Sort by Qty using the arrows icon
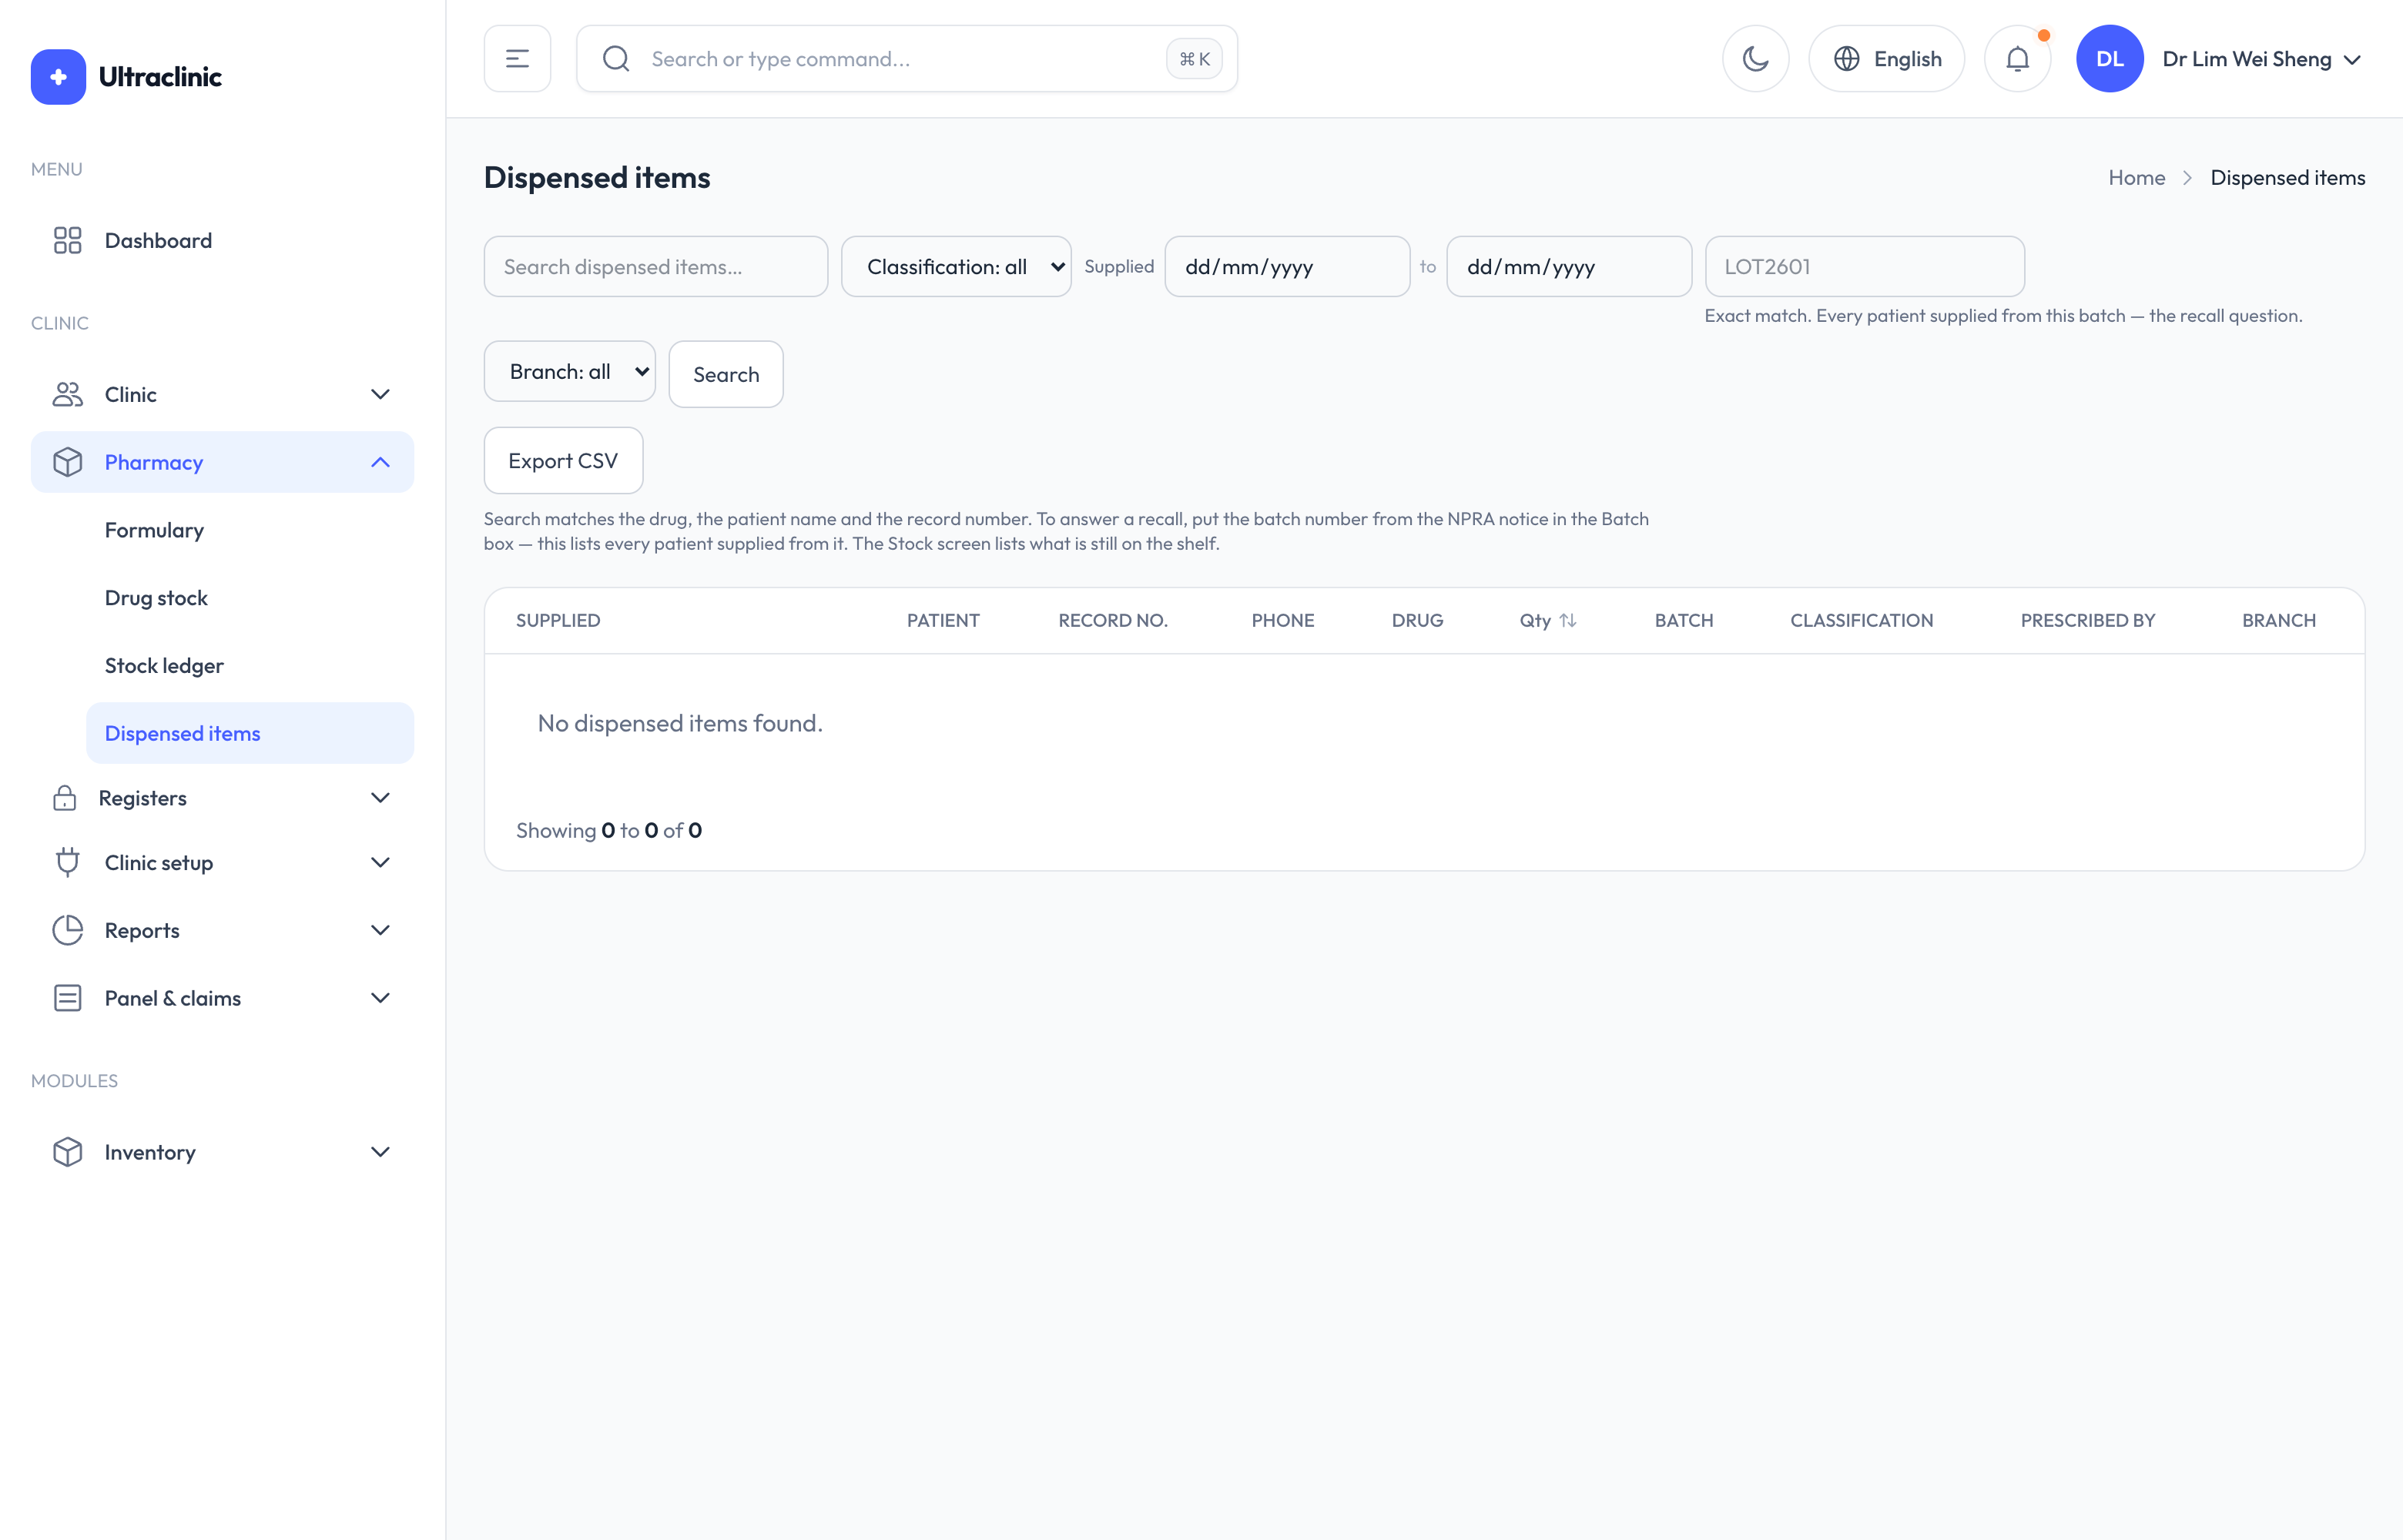Viewport: 2403px width, 1540px height. tap(1568, 620)
